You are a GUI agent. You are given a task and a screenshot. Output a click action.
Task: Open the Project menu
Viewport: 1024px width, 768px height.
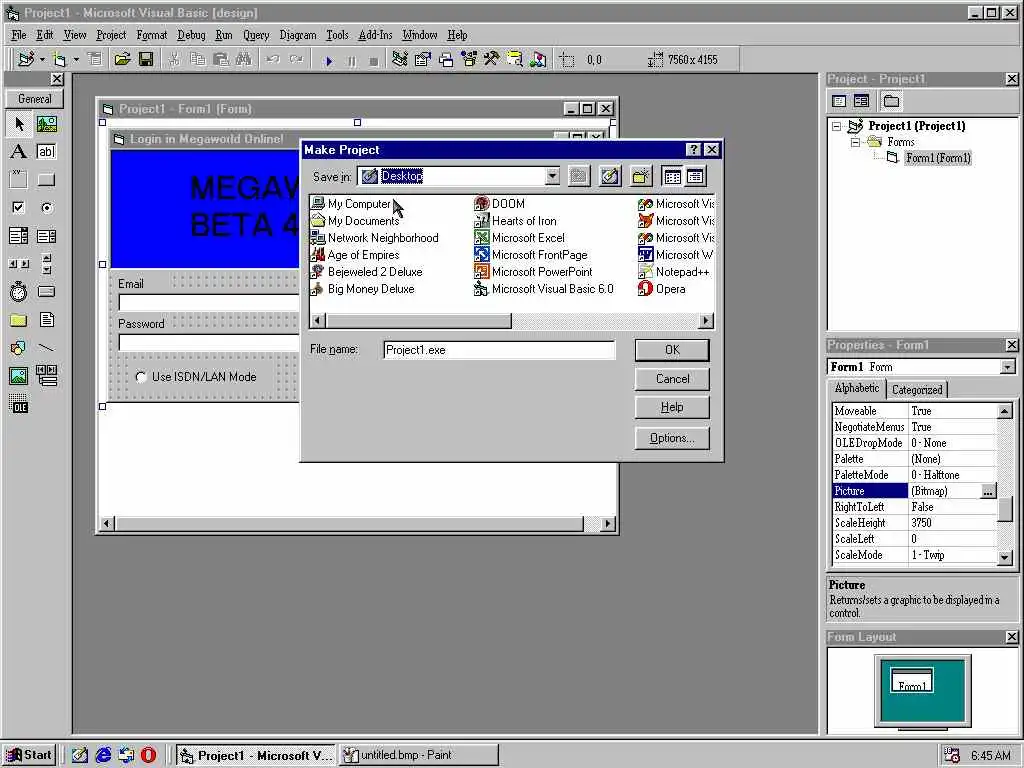coord(111,35)
